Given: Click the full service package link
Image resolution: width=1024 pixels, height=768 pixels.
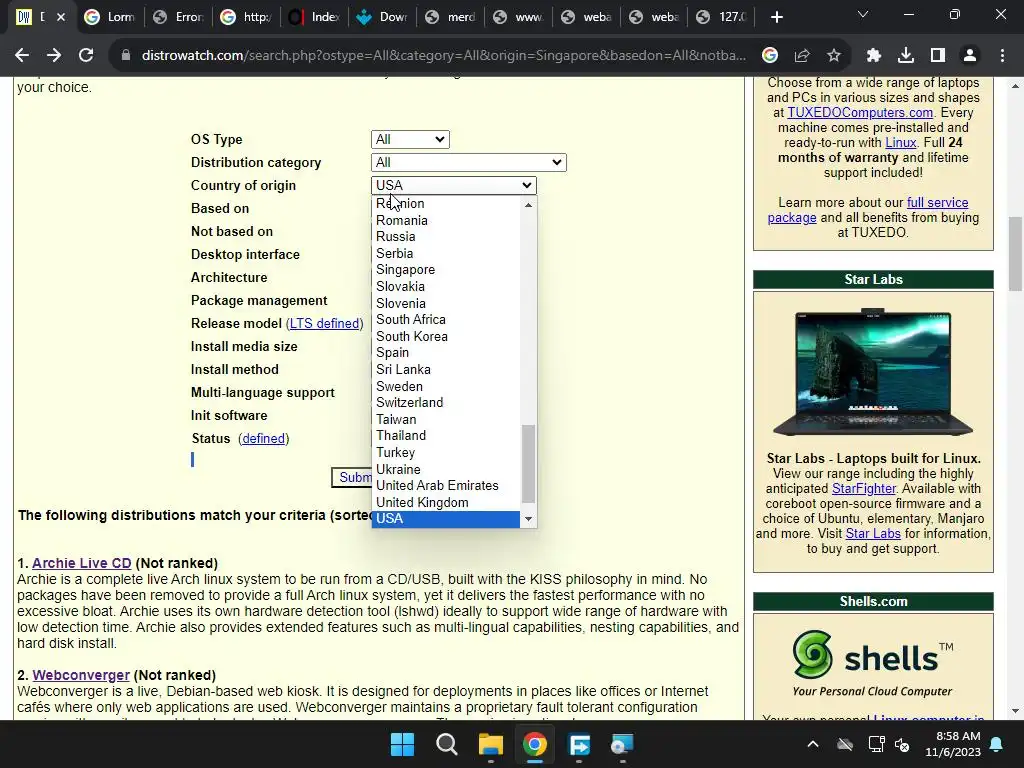Looking at the screenshot, I should pyautogui.click(x=868, y=210).
